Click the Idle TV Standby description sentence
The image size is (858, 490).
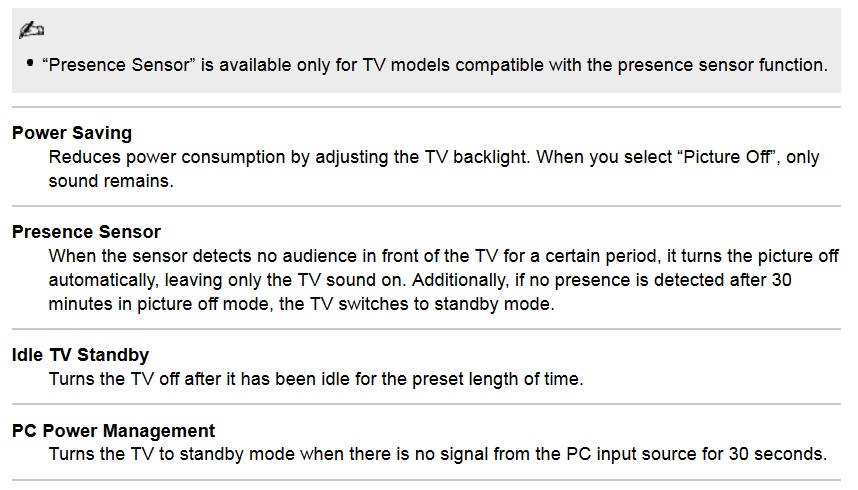(x=315, y=380)
